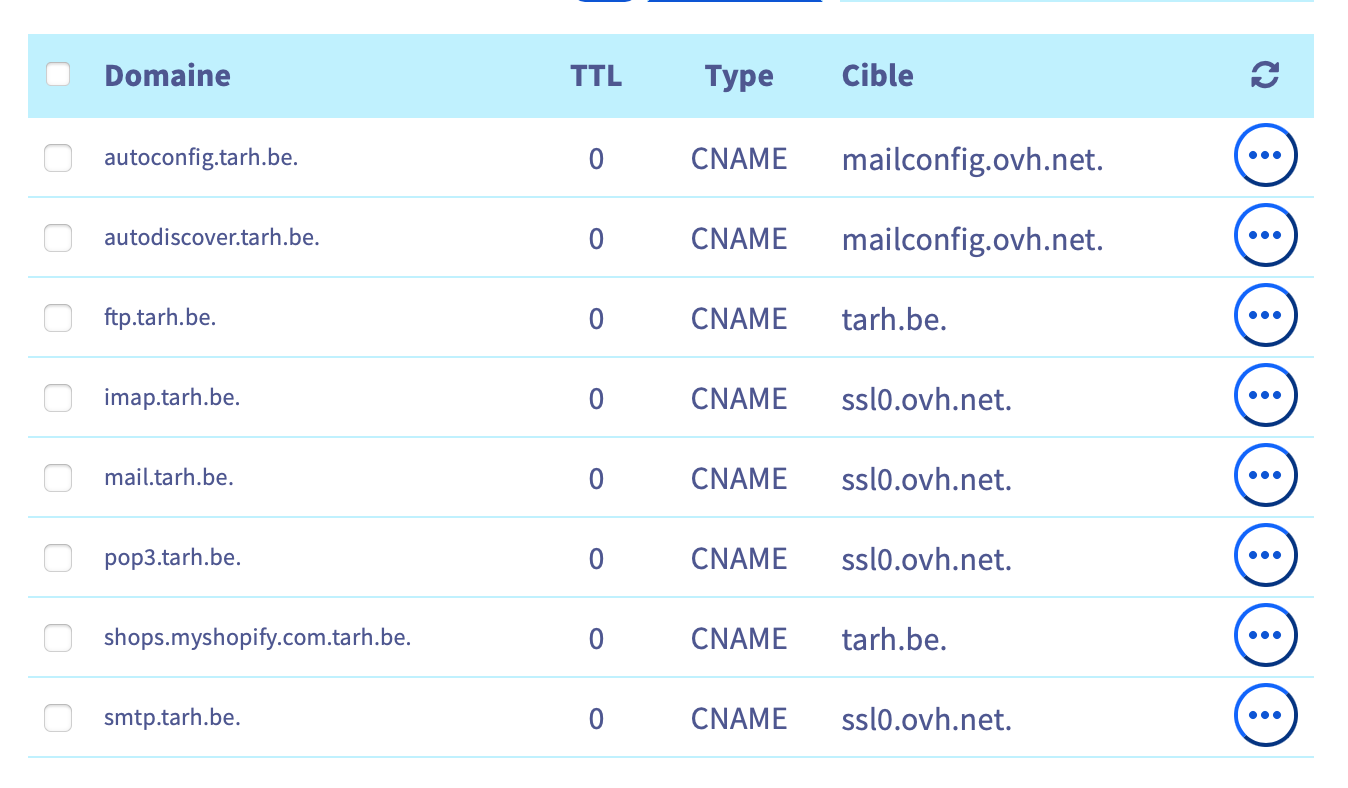Click the Domaine column header

(167, 76)
